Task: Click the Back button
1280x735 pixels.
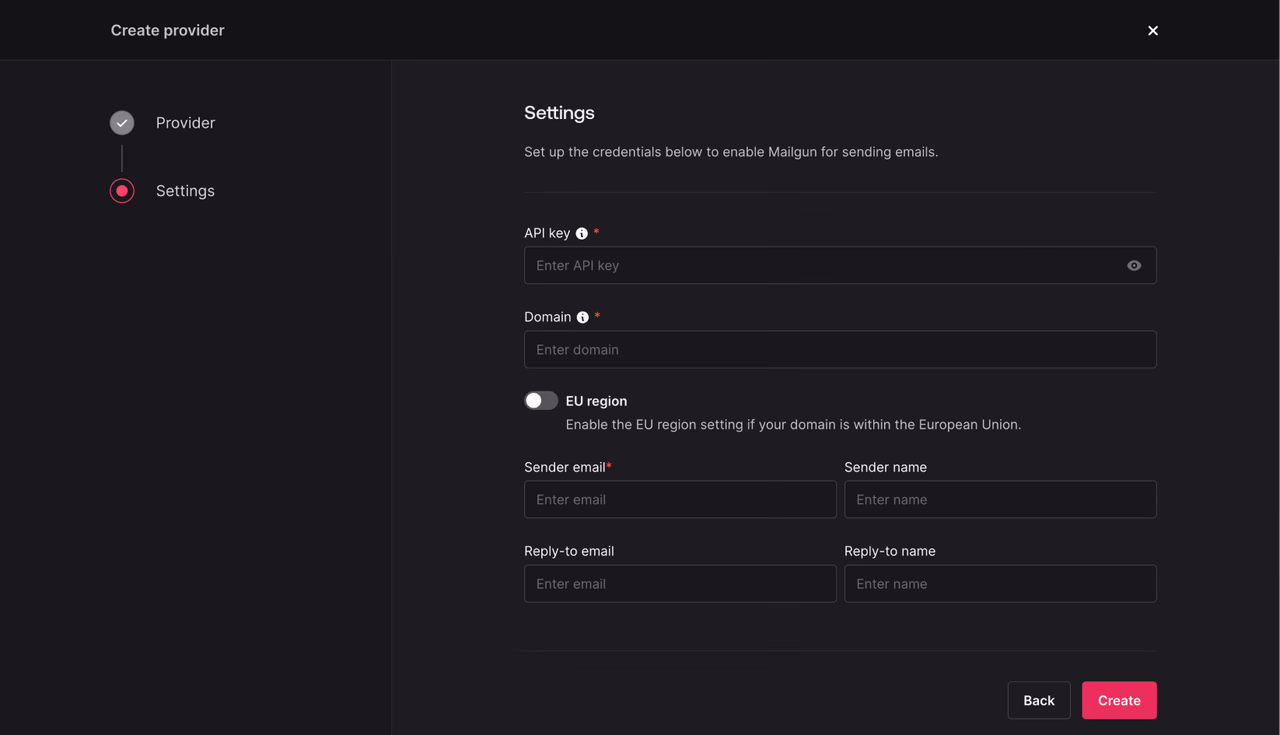Action: click(x=1039, y=700)
